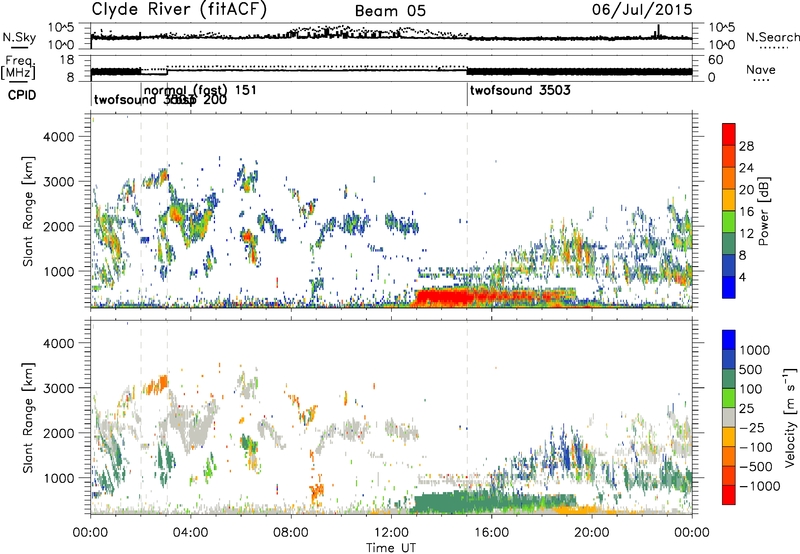800x554 pixels.
Task: Select the "Beam 05" header text
Action: [x=390, y=11]
